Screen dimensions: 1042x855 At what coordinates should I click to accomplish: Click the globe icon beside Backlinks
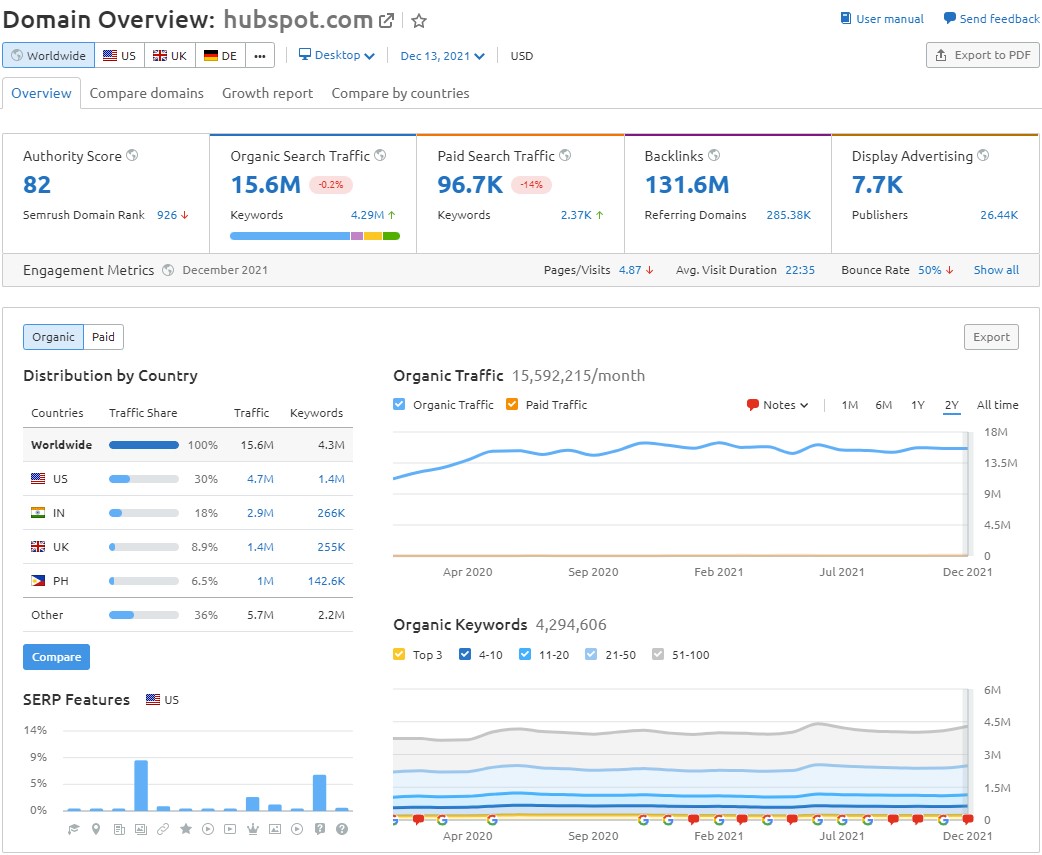(x=714, y=155)
